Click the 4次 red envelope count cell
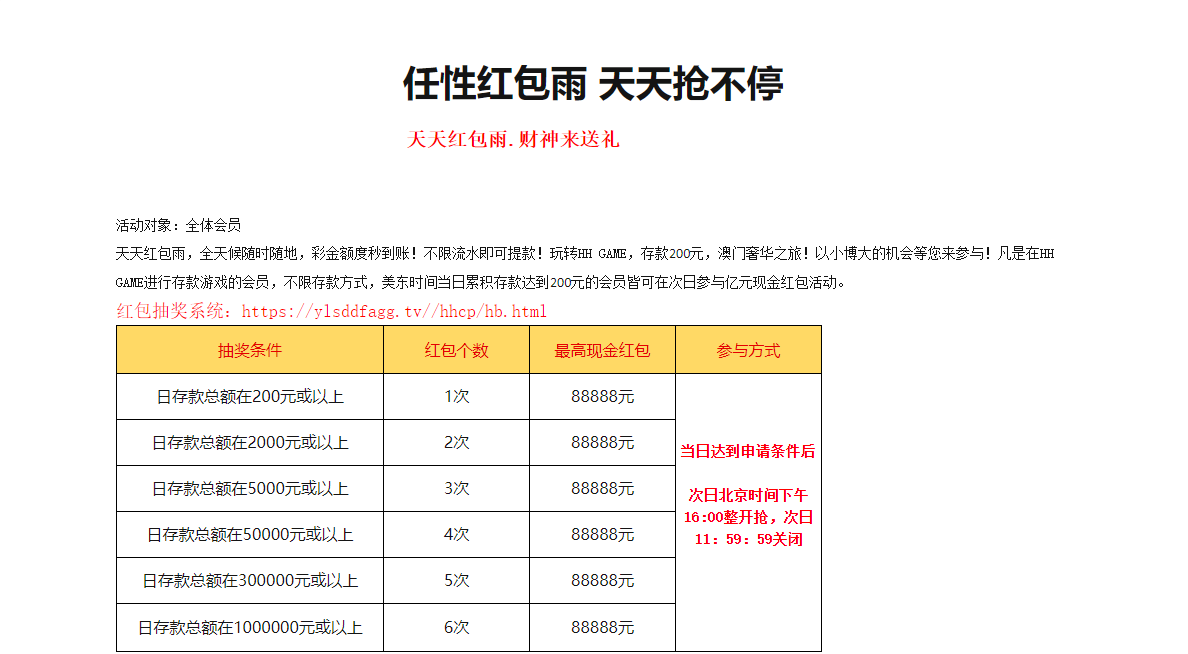Viewport: 1188px width, 654px height. tap(456, 535)
